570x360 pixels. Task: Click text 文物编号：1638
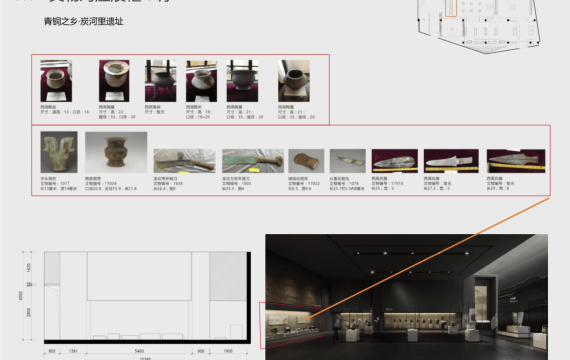click(168, 184)
